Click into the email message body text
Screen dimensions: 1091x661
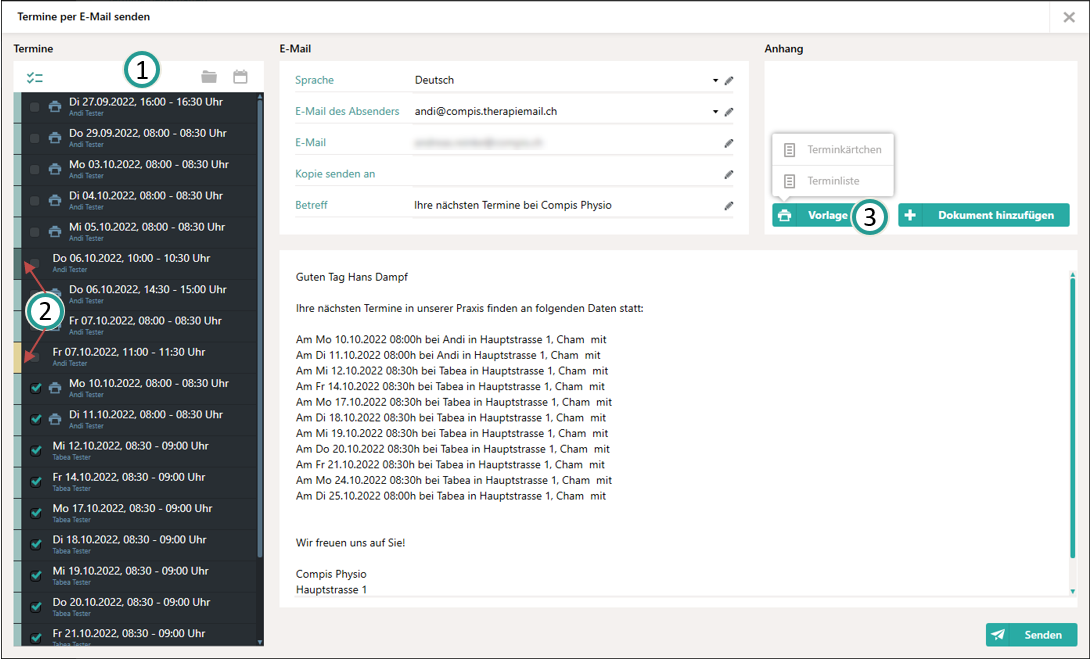(x=678, y=431)
